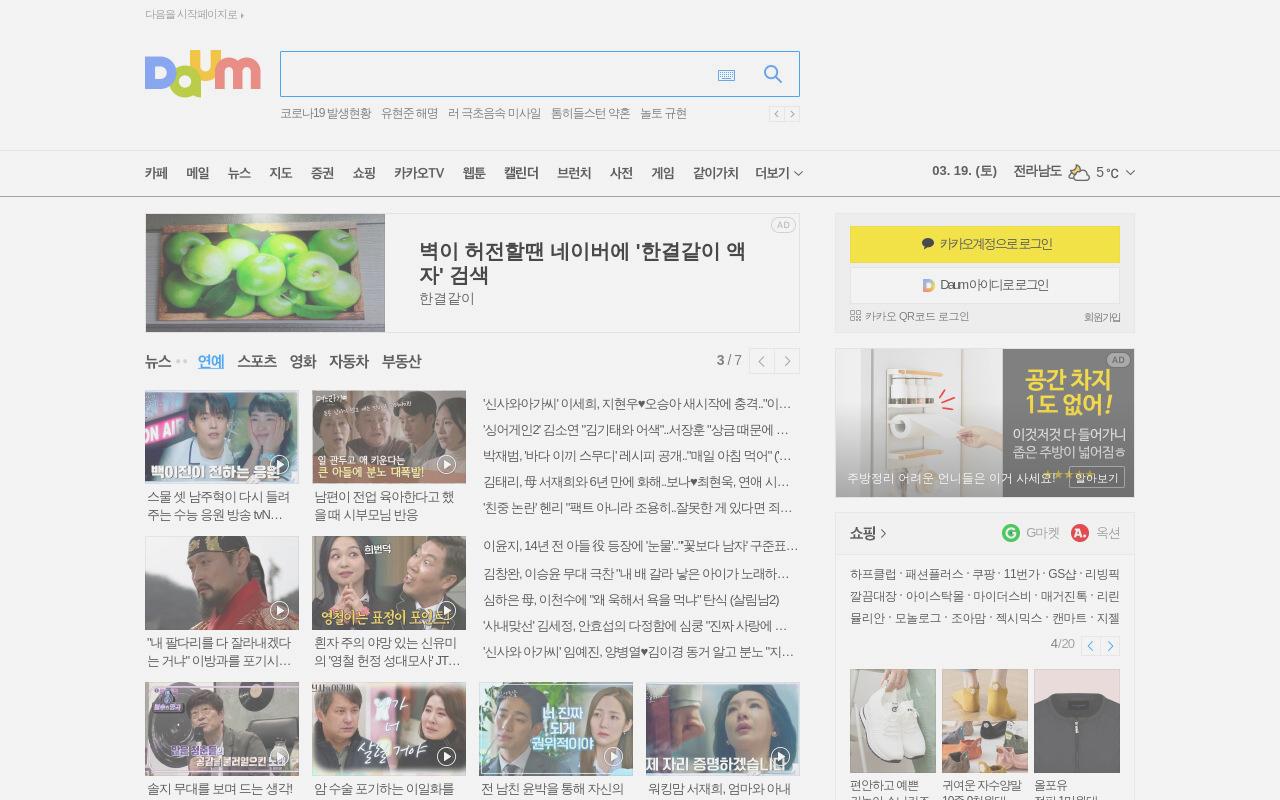
Task: Open yellow socks shopping thumbnail
Action: (985, 721)
